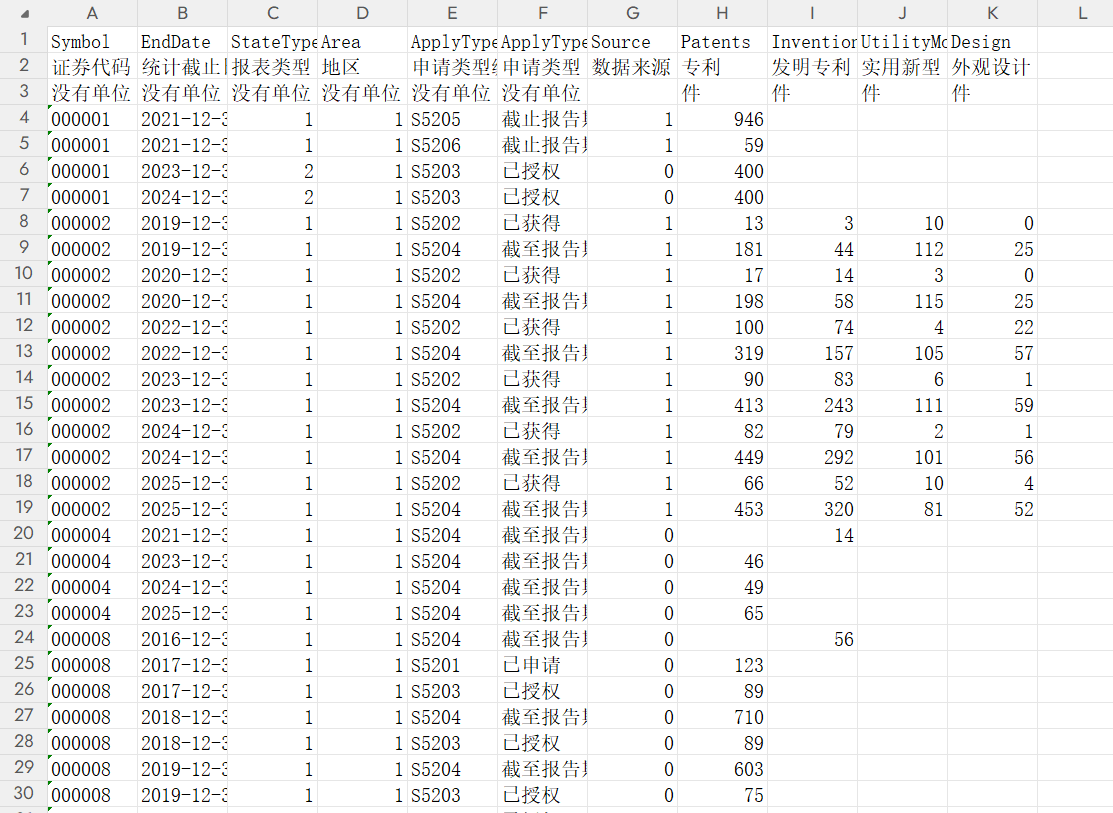The width and height of the screenshot is (1113, 813).
Task: Select column H header
Action: point(722,13)
